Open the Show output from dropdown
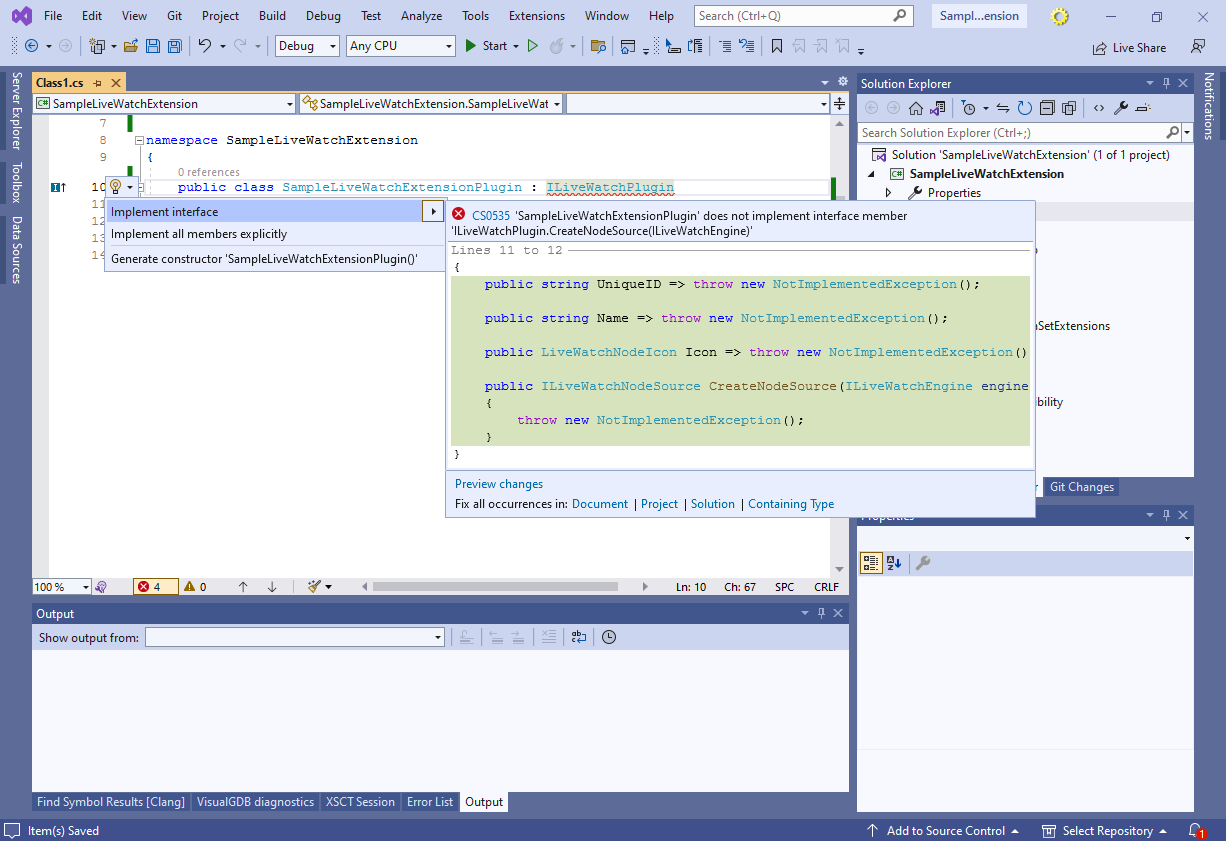 pyautogui.click(x=295, y=637)
